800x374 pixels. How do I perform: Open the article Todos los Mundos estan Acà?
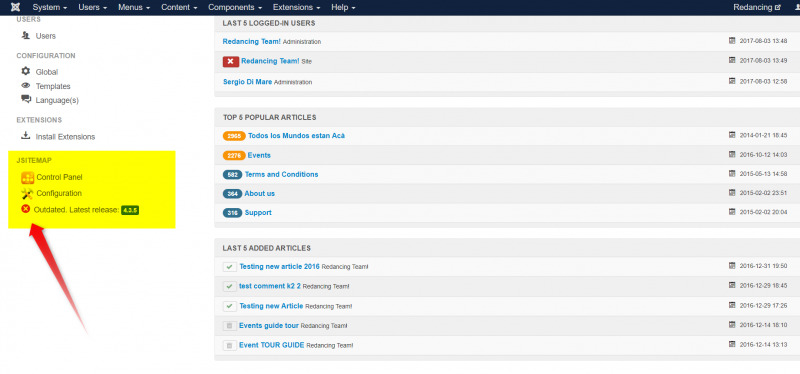(296, 136)
